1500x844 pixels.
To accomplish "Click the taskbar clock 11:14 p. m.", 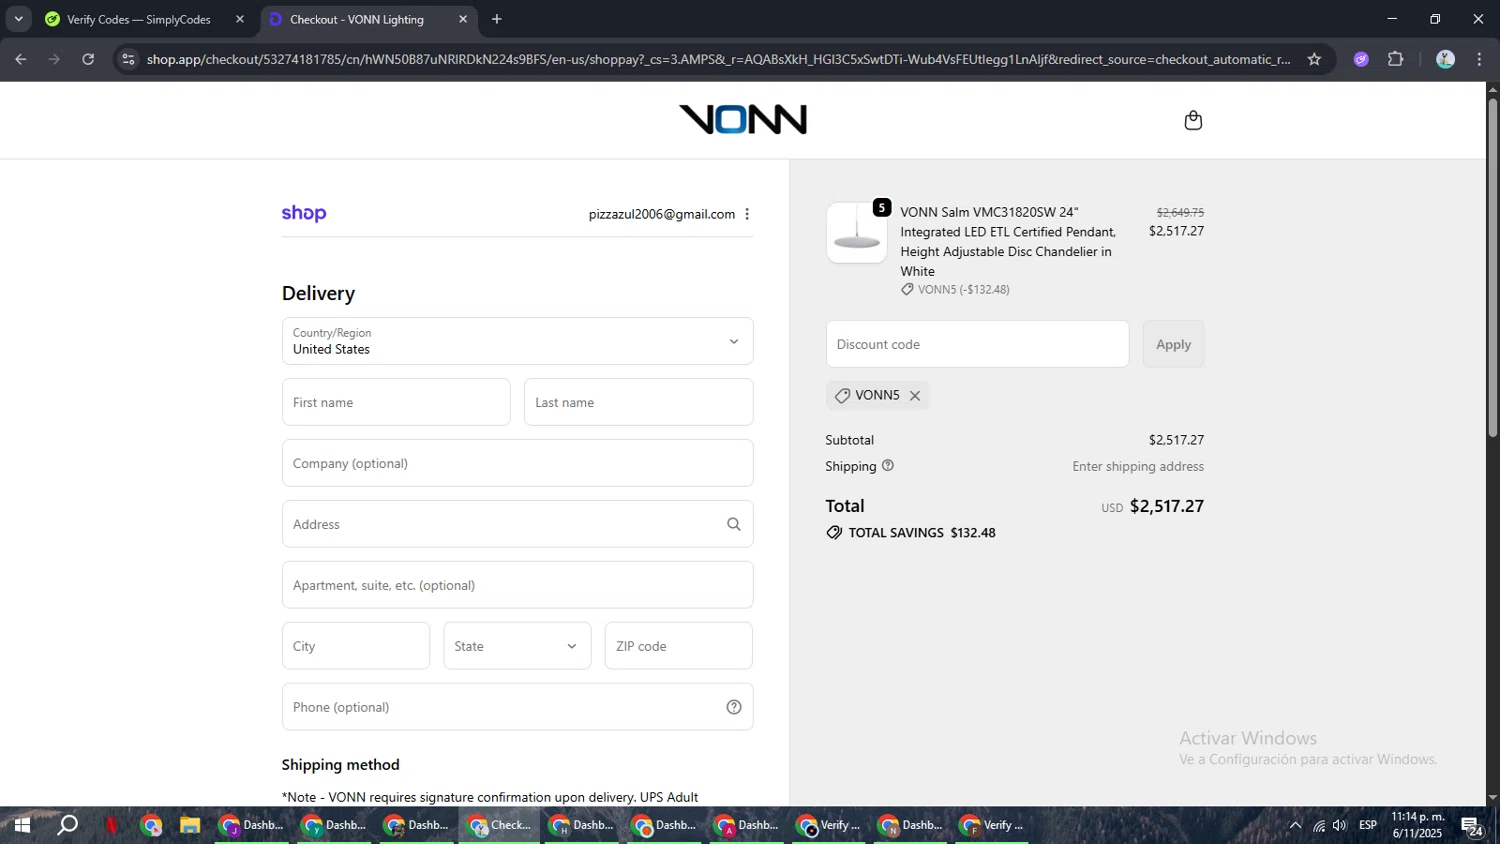I will 1417,817.
